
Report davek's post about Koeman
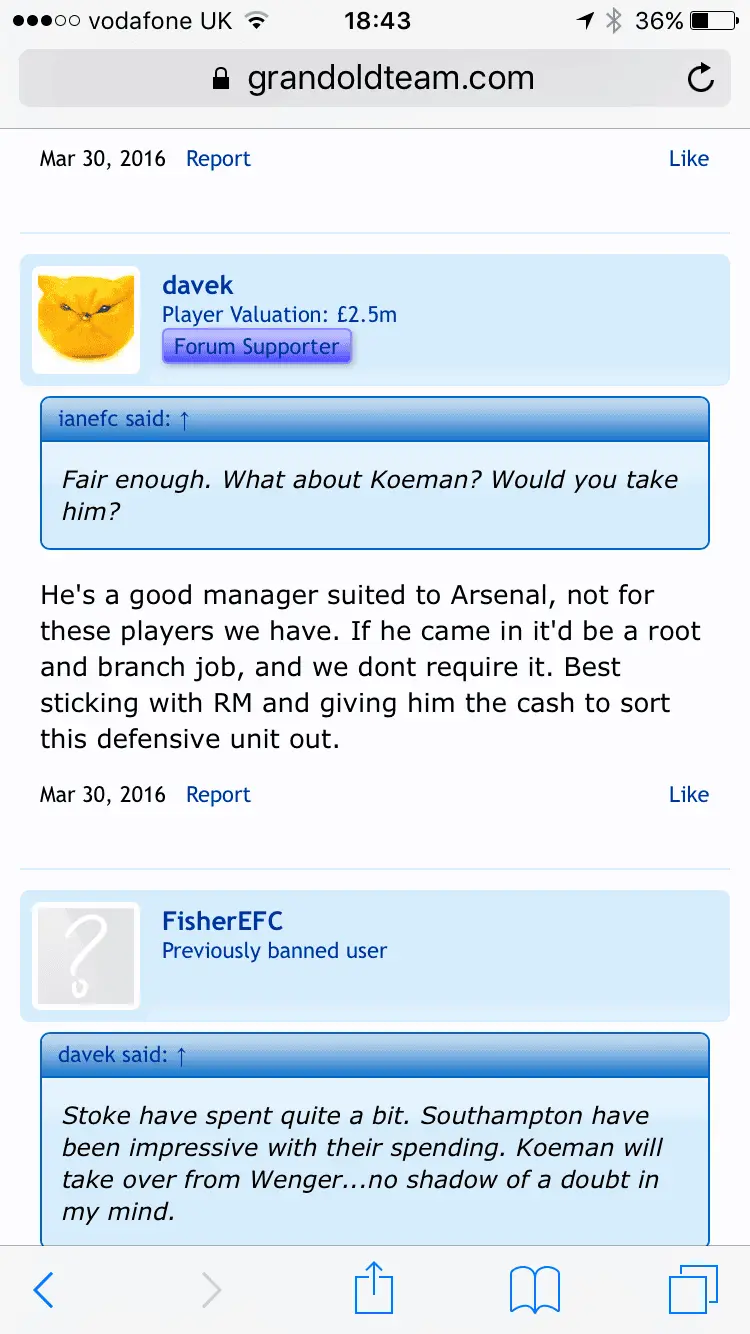coord(218,795)
